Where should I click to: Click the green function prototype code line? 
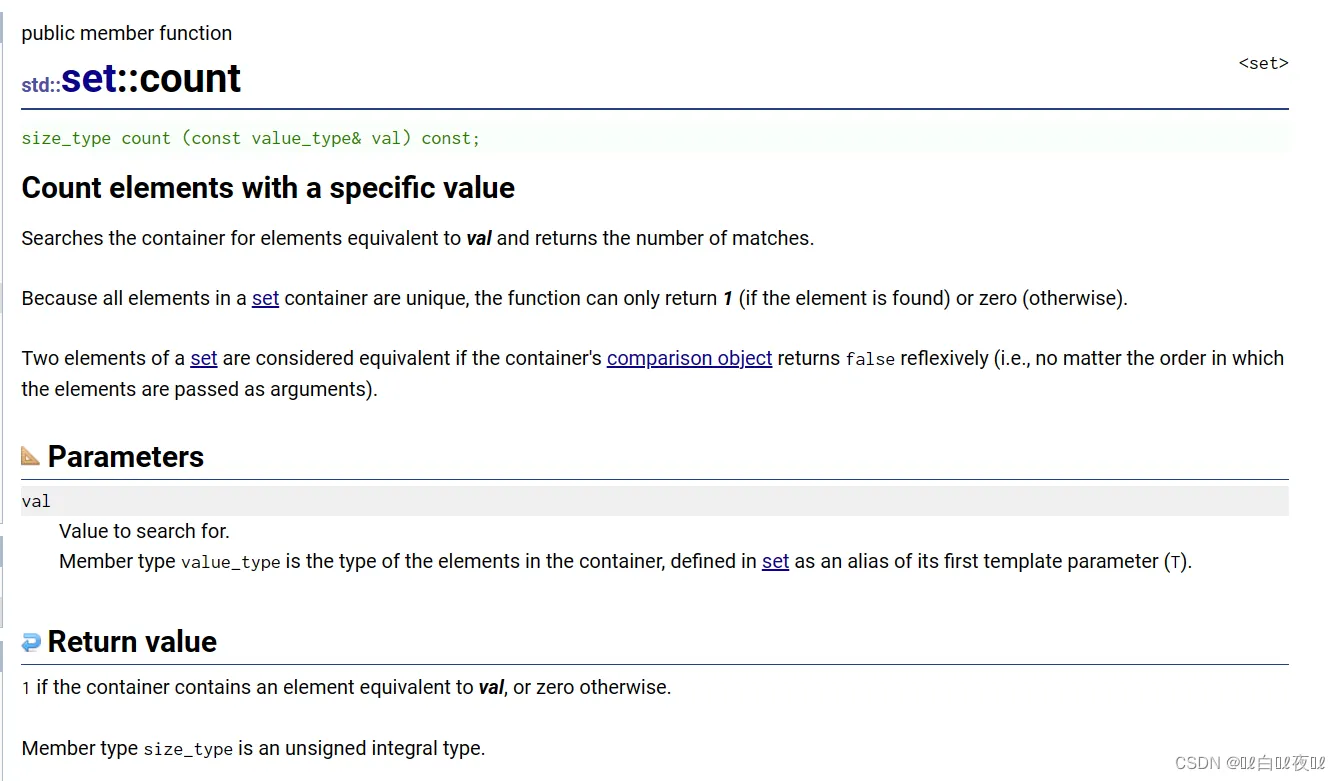(250, 138)
